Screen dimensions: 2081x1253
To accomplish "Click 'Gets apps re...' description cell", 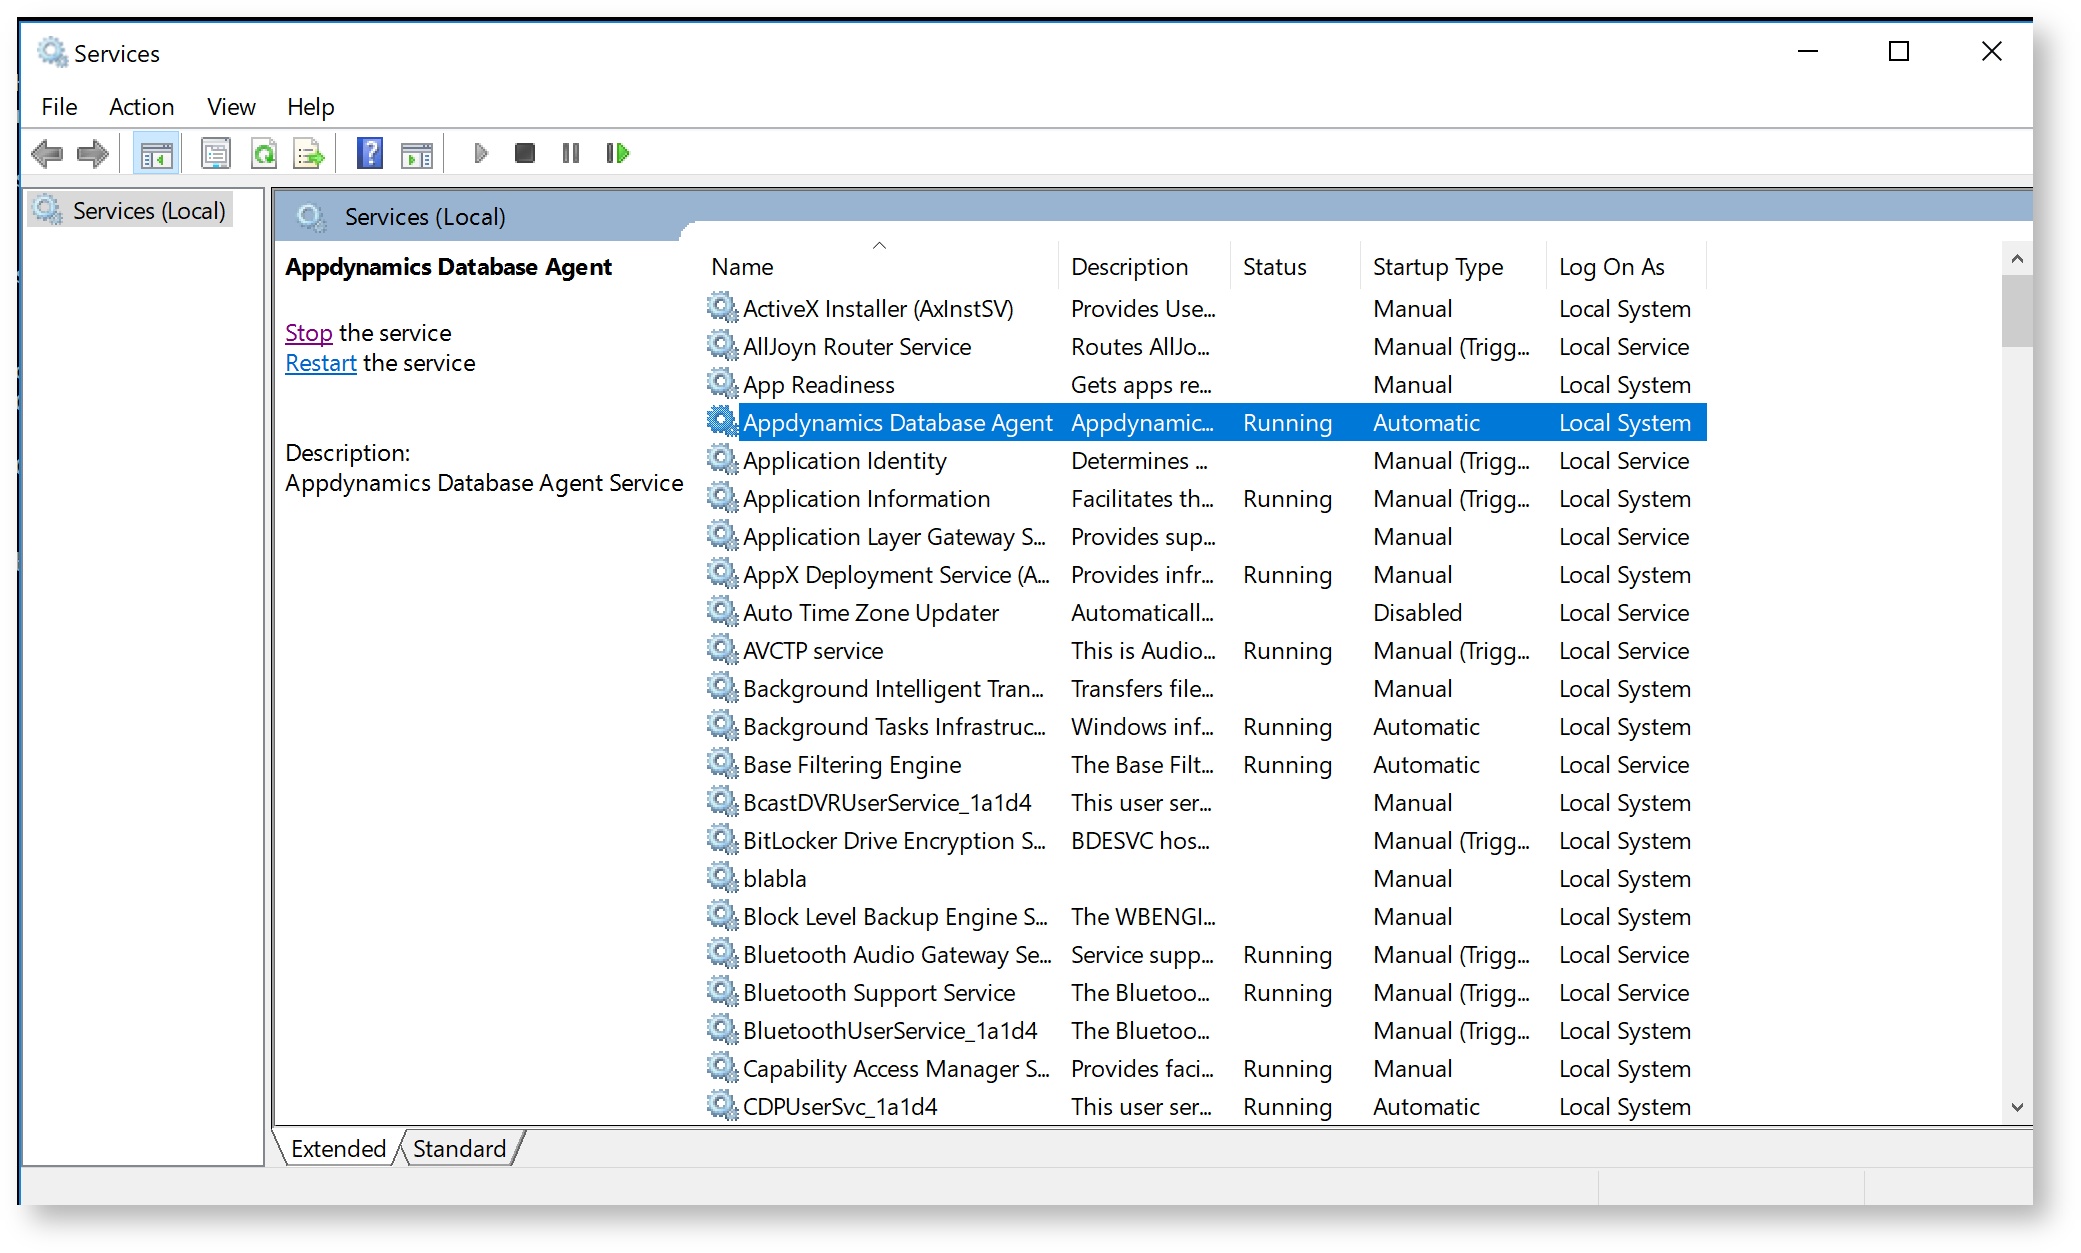I will point(1141,385).
